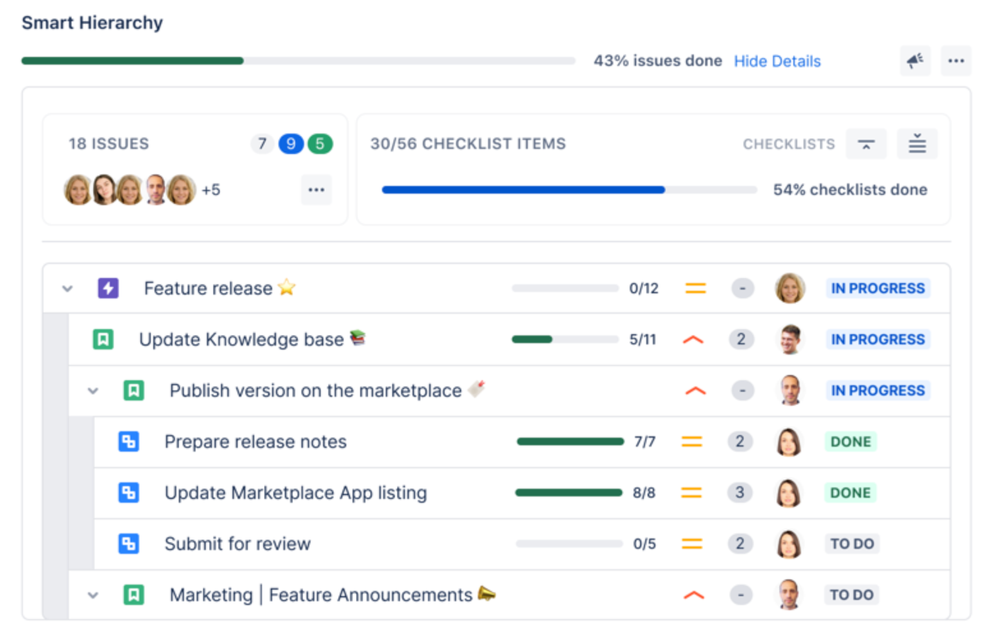Click the Hide Details link
The image size is (999, 630).
777,61
